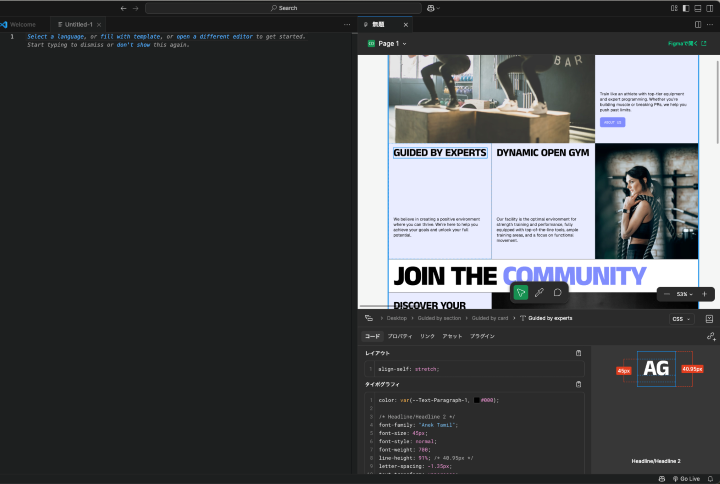The height and width of the screenshot is (484, 720).
Task: Go back with the navigation arrow
Action: [x=123, y=8]
